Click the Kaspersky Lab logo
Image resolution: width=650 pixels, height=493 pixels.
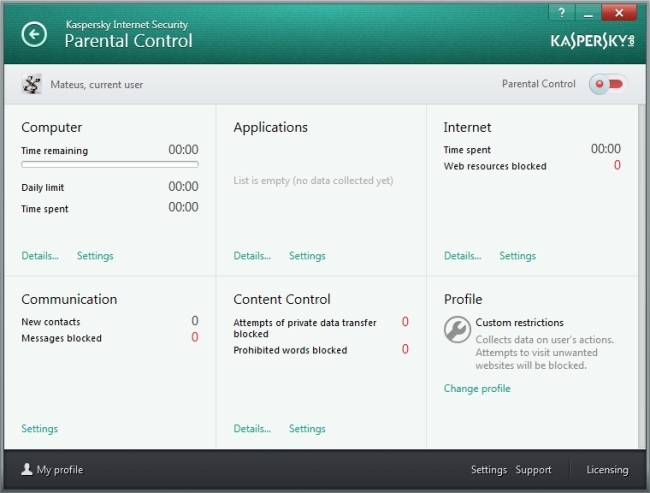592,41
